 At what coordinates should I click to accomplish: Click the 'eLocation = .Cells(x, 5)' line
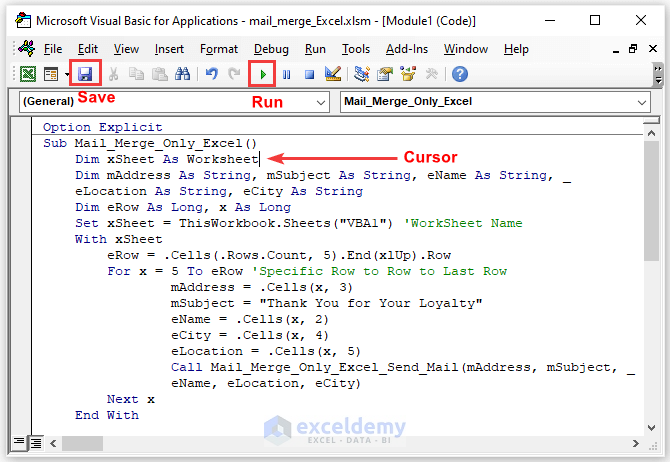[266, 351]
